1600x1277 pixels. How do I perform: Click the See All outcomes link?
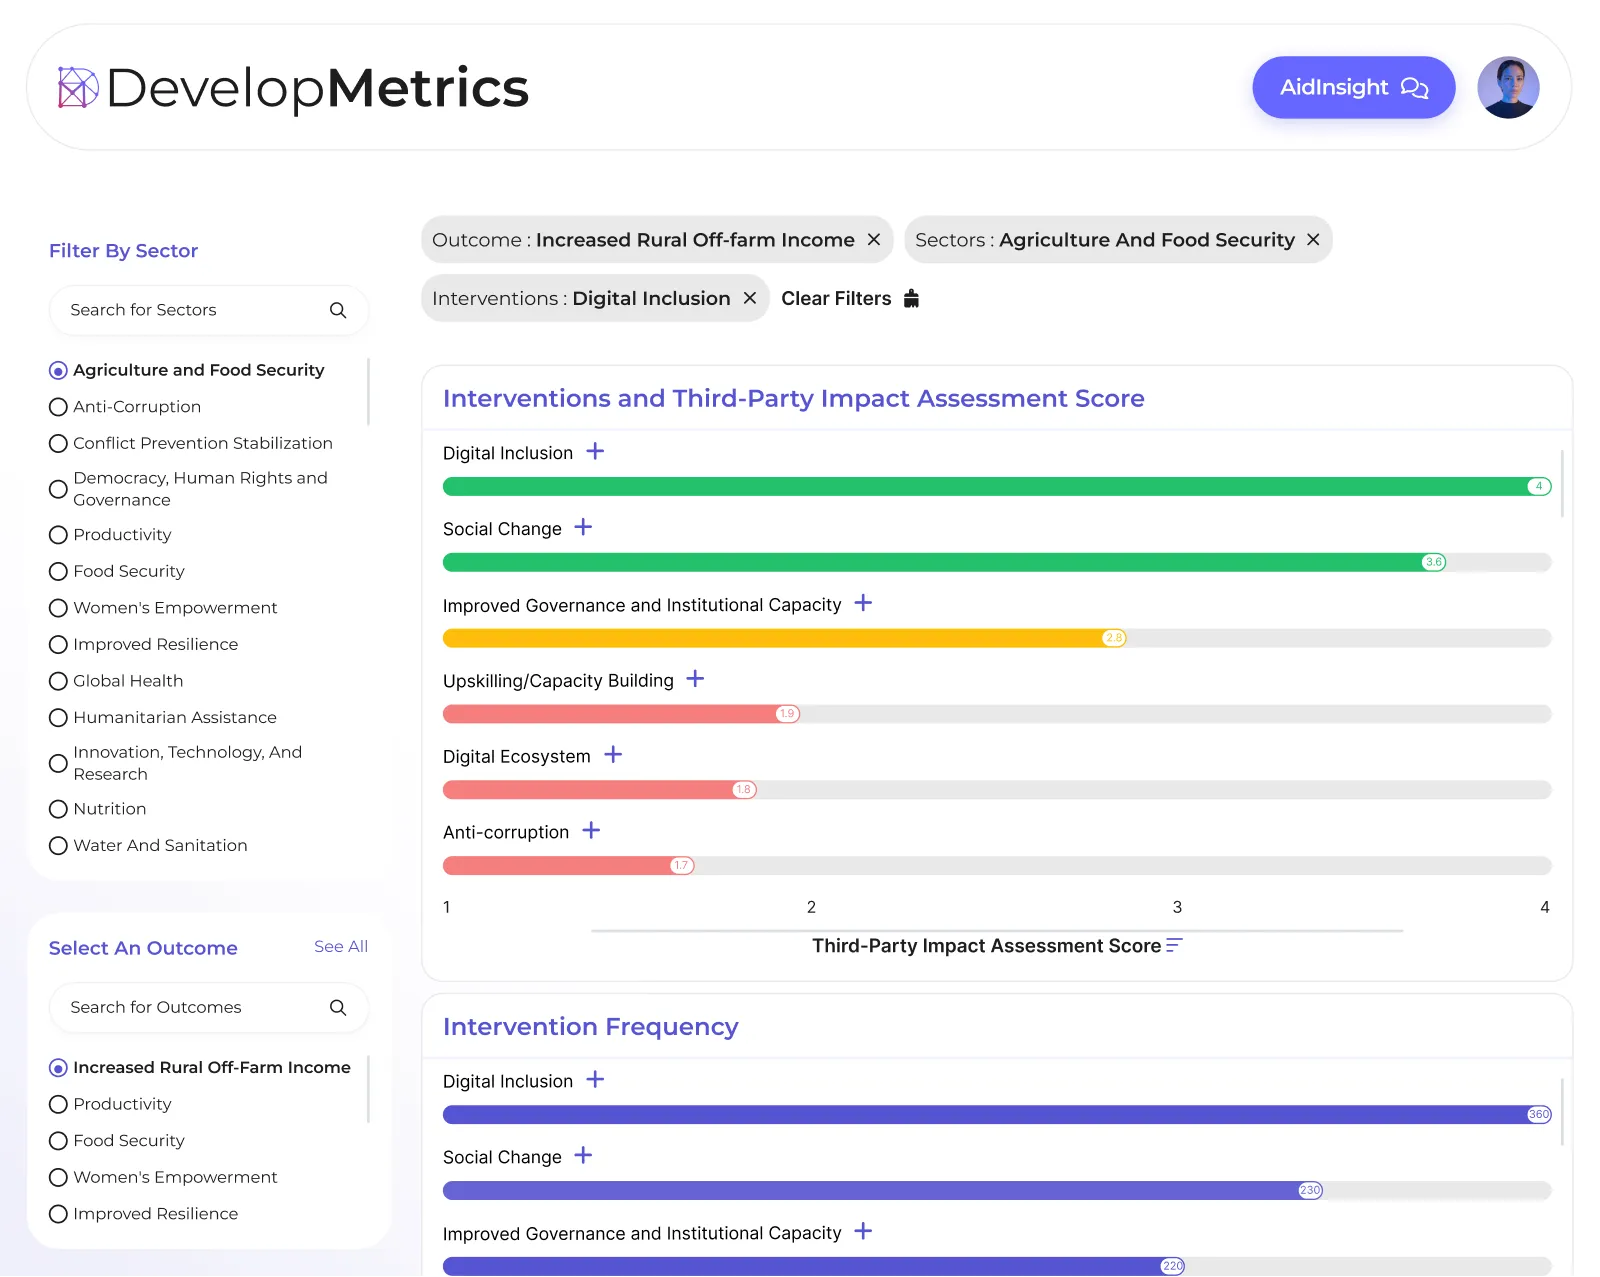pyautogui.click(x=340, y=946)
